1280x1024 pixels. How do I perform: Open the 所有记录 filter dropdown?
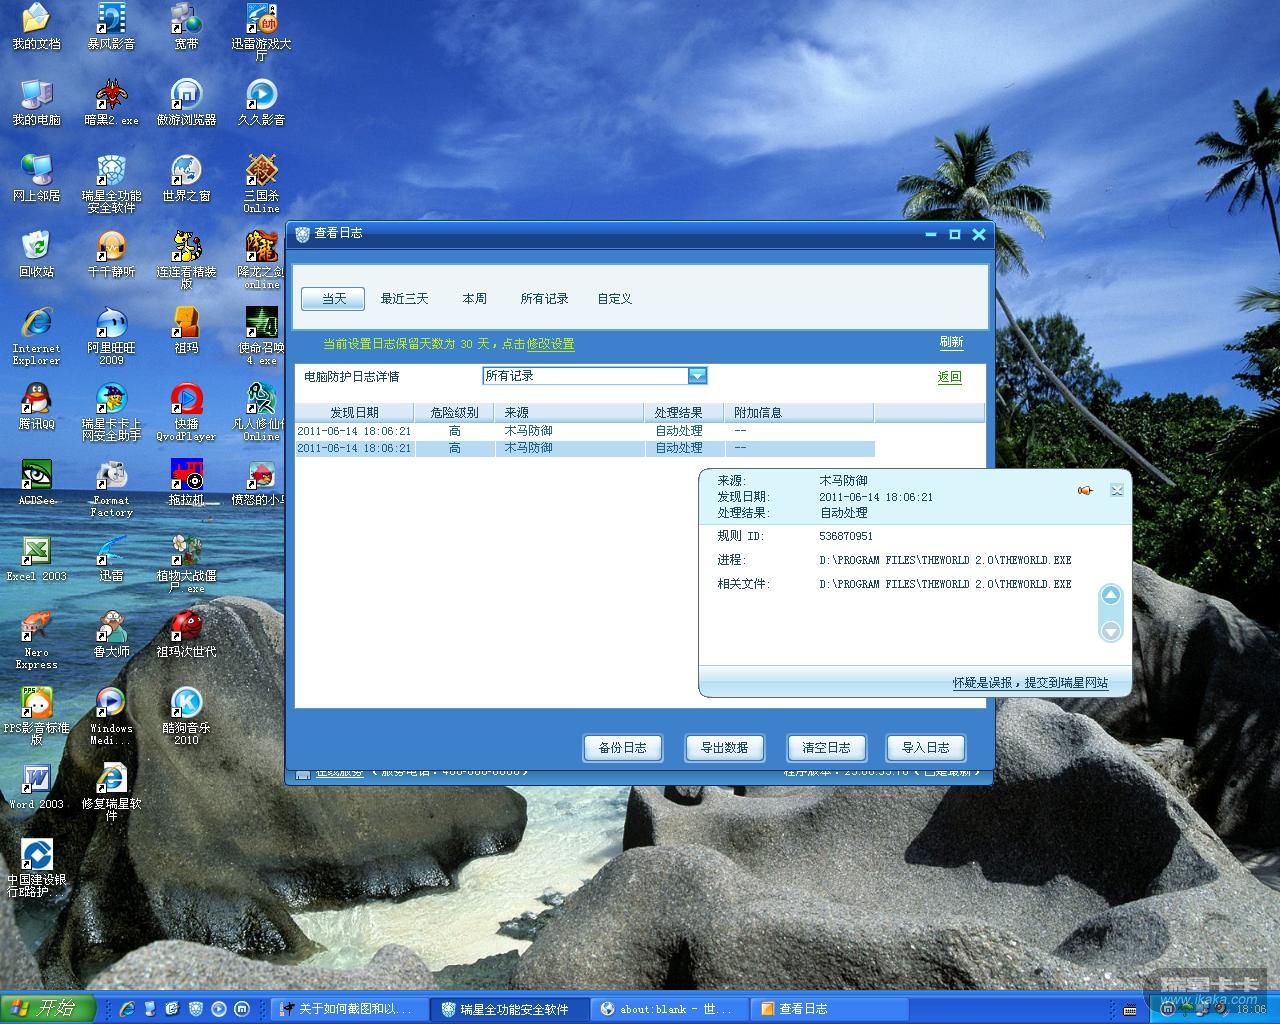[x=697, y=376]
